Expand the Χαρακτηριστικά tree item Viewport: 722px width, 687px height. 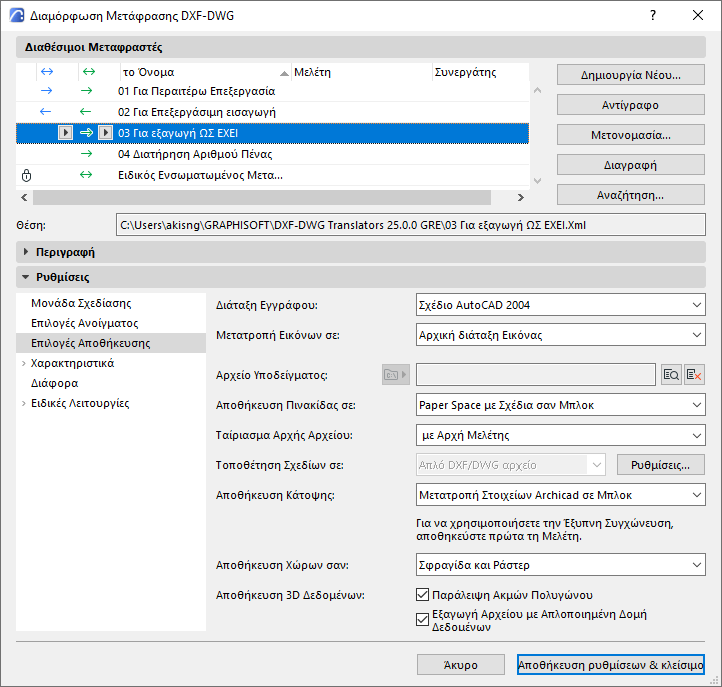click(23, 363)
